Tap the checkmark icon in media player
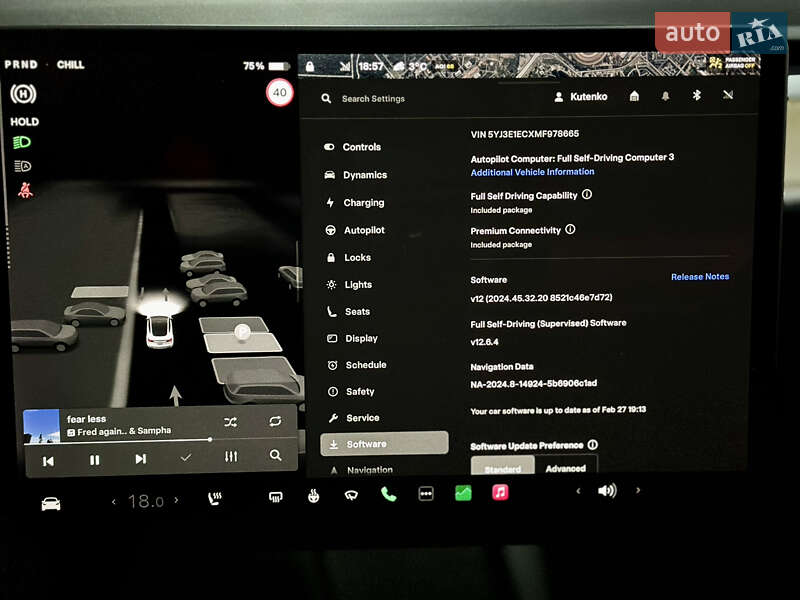The width and height of the screenshot is (800, 600). point(186,458)
